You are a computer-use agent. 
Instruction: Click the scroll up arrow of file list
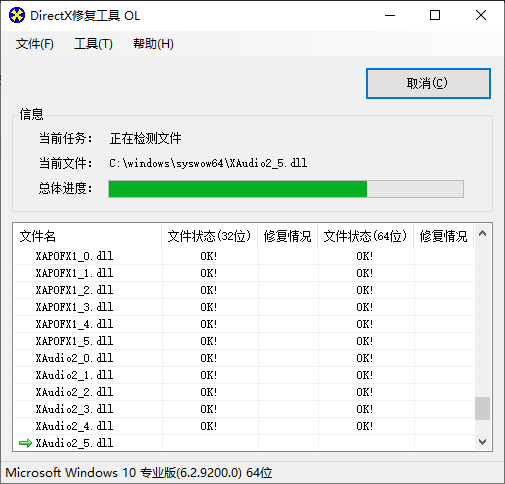pyautogui.click(x=482, y=234)
